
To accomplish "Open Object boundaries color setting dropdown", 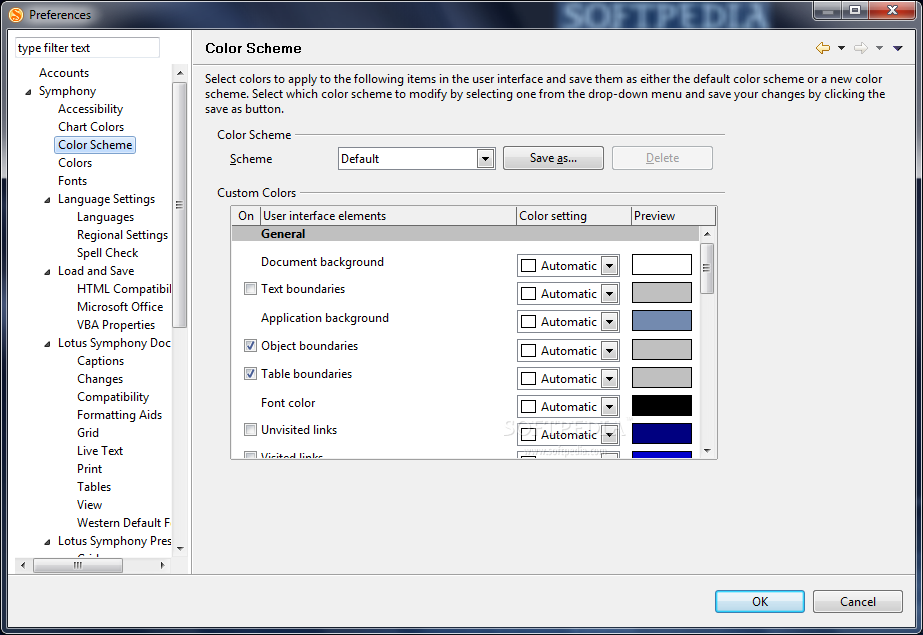I will 610,351.
